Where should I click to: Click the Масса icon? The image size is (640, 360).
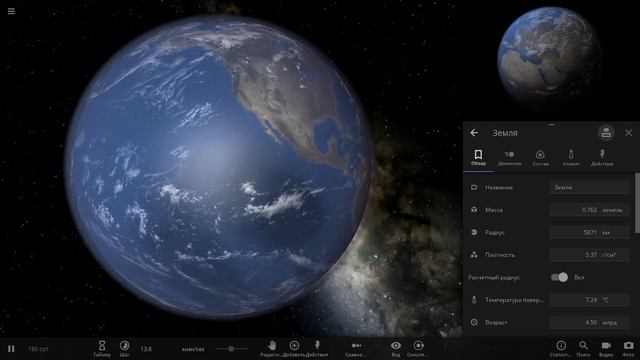point(474,210)
